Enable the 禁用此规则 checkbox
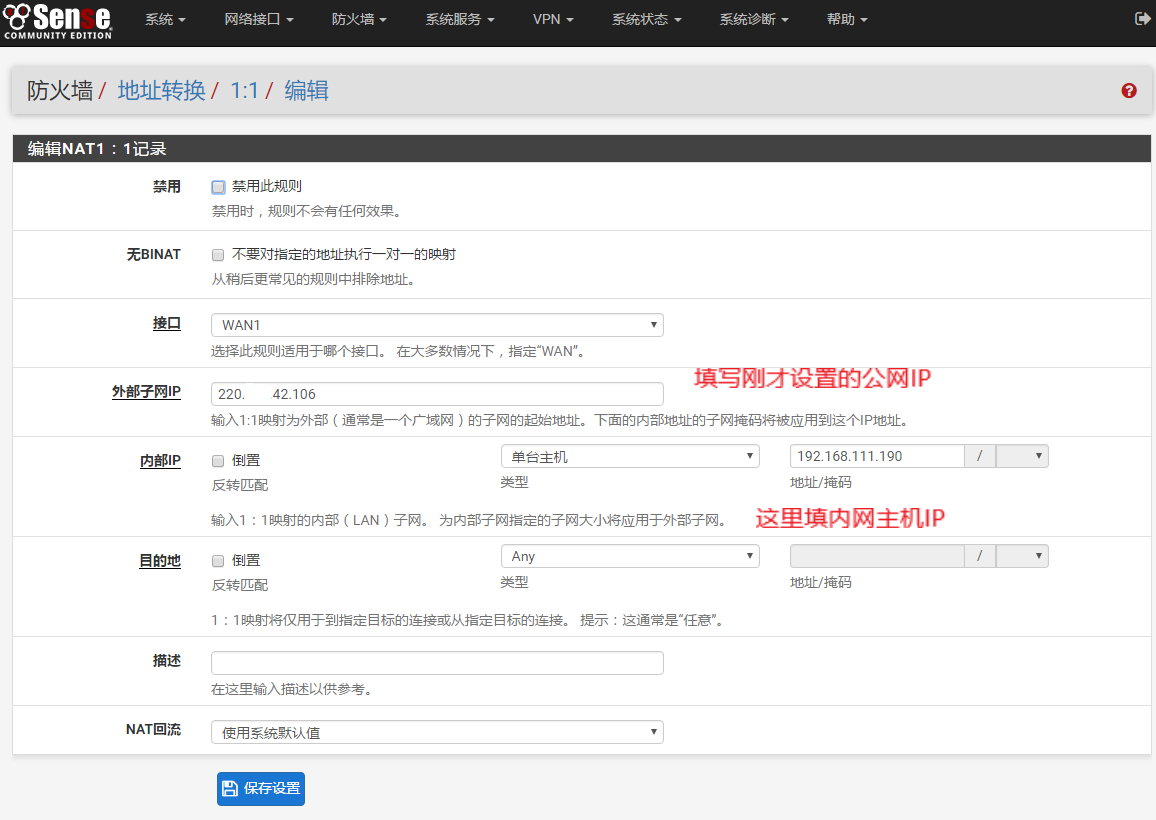 coord(218,187)
